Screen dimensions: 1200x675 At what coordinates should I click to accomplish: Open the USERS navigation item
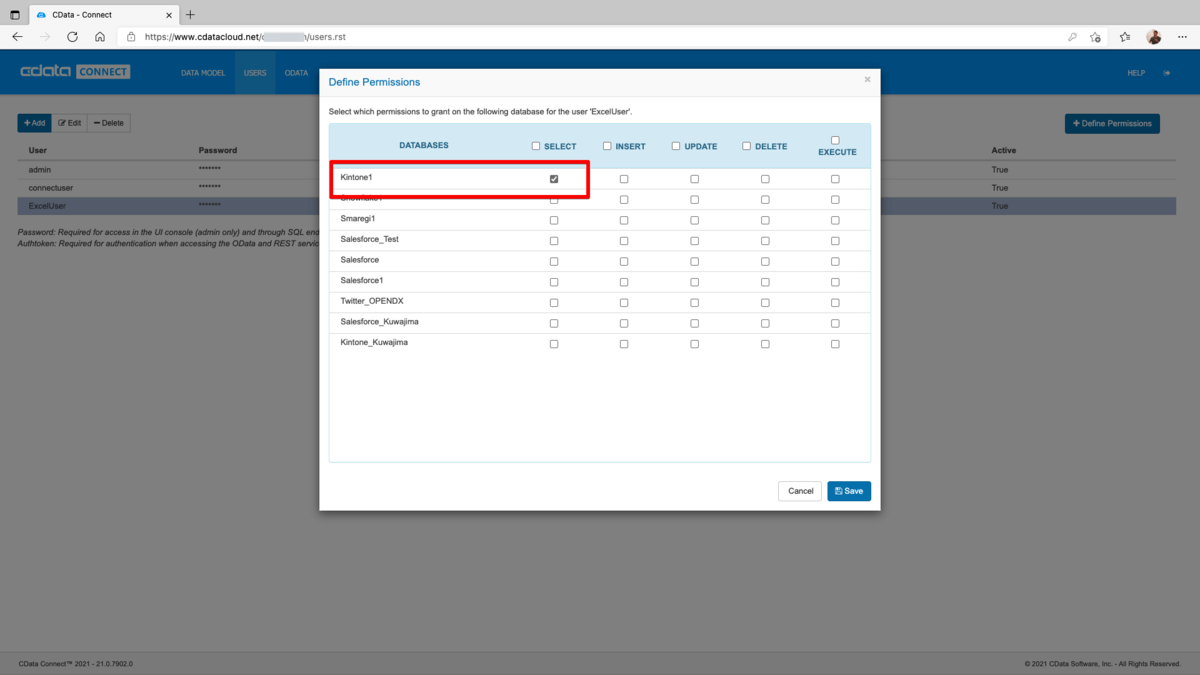coord(255,73)
